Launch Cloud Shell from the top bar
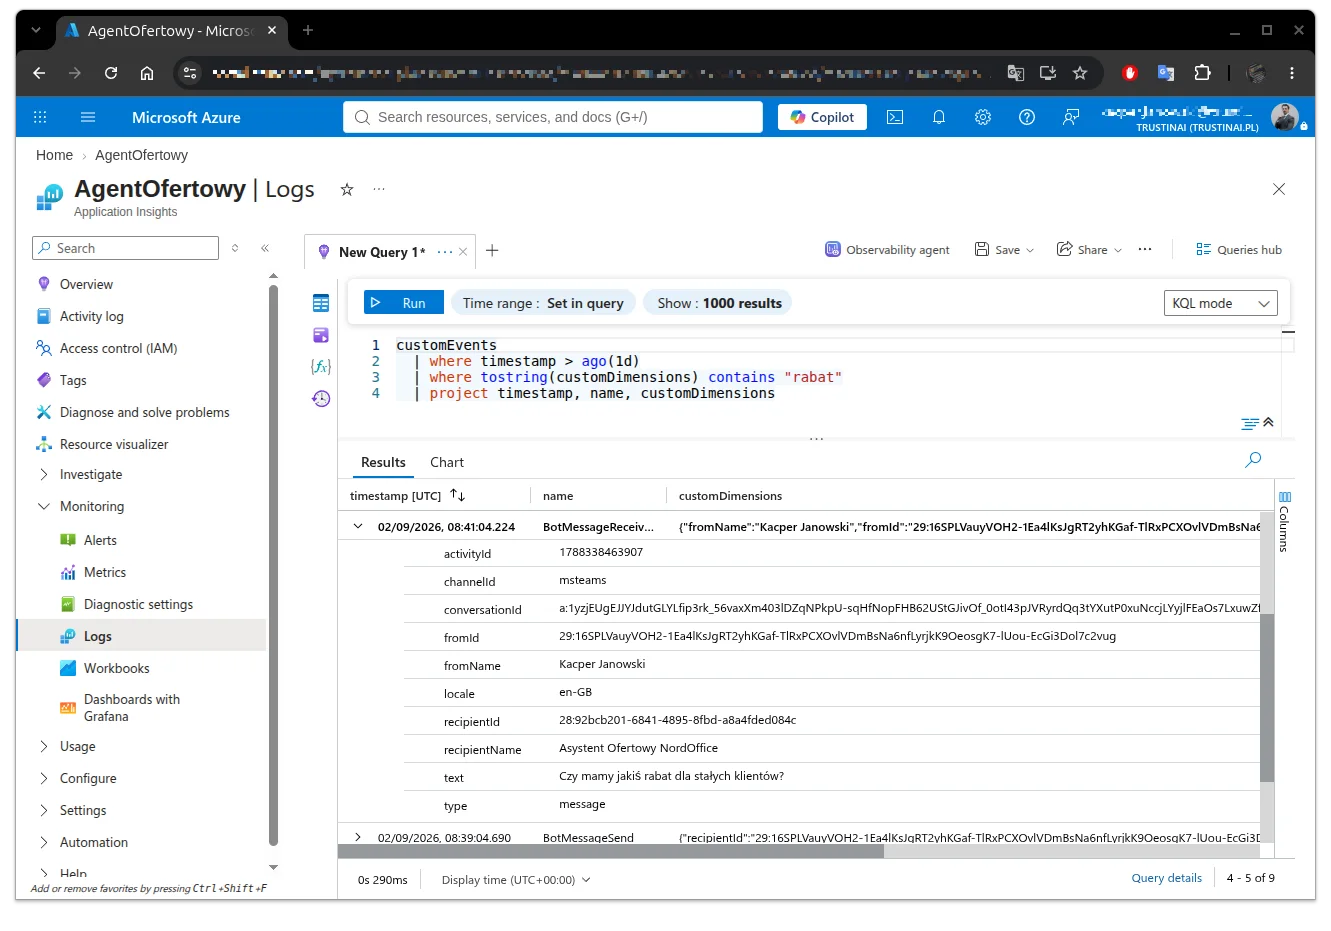This screenshot has width=1331, height=931. pos(895,117)
